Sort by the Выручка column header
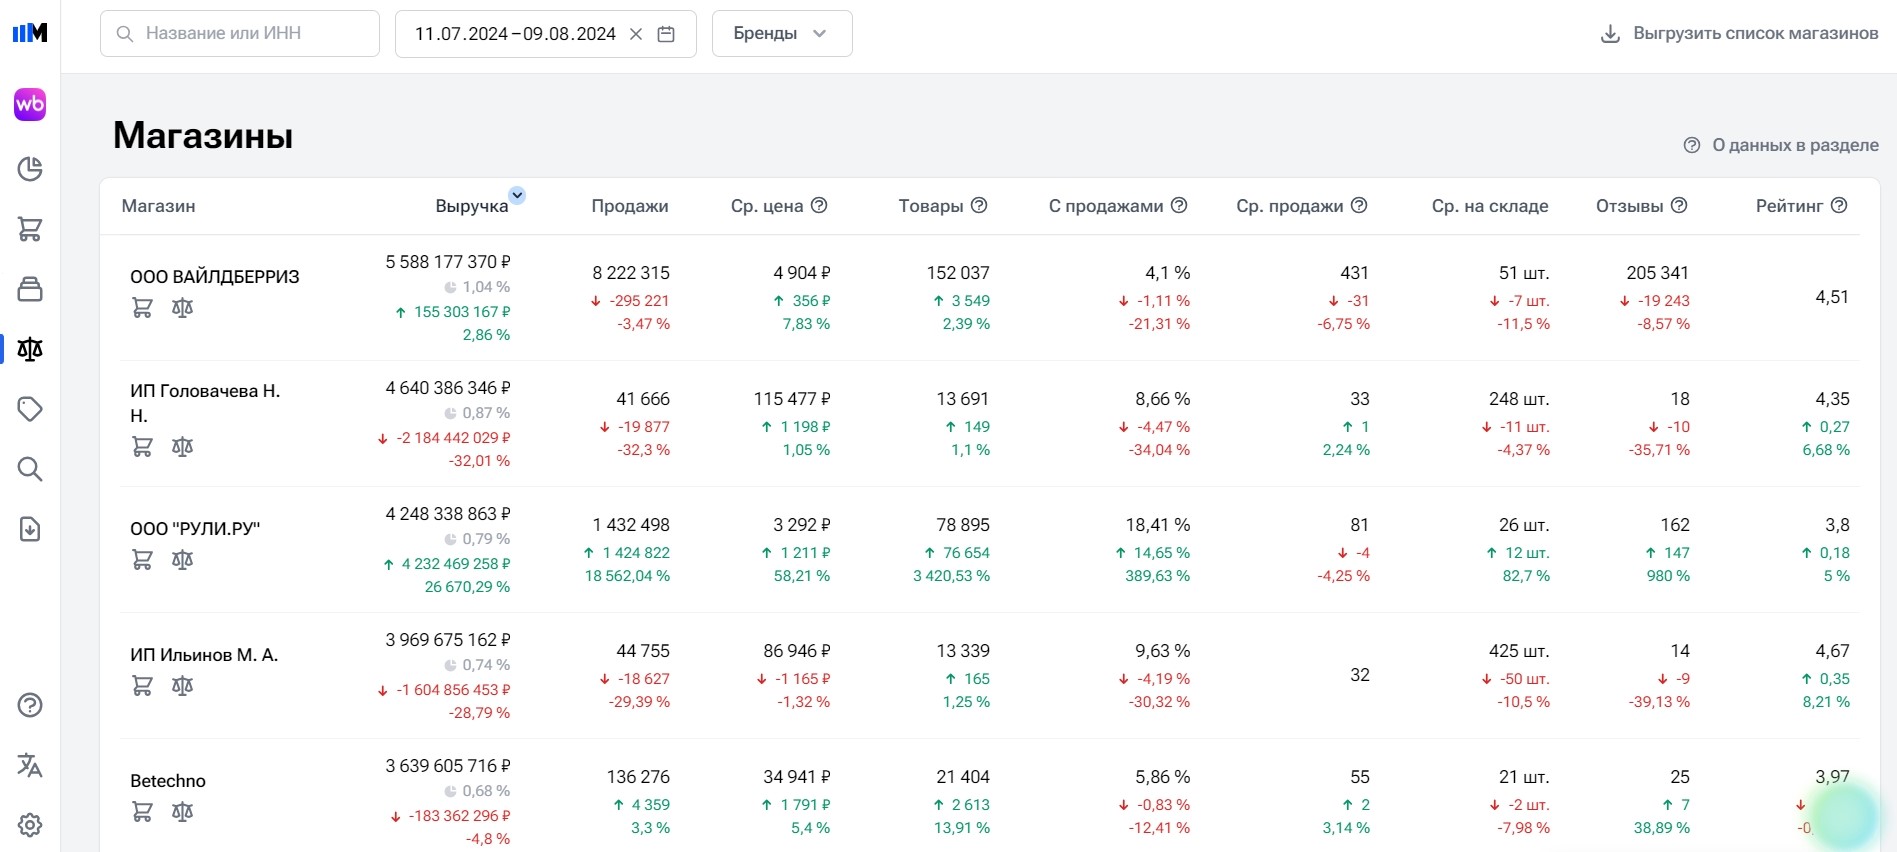The width and height of the screenshot is (1897, 852). 472,206
